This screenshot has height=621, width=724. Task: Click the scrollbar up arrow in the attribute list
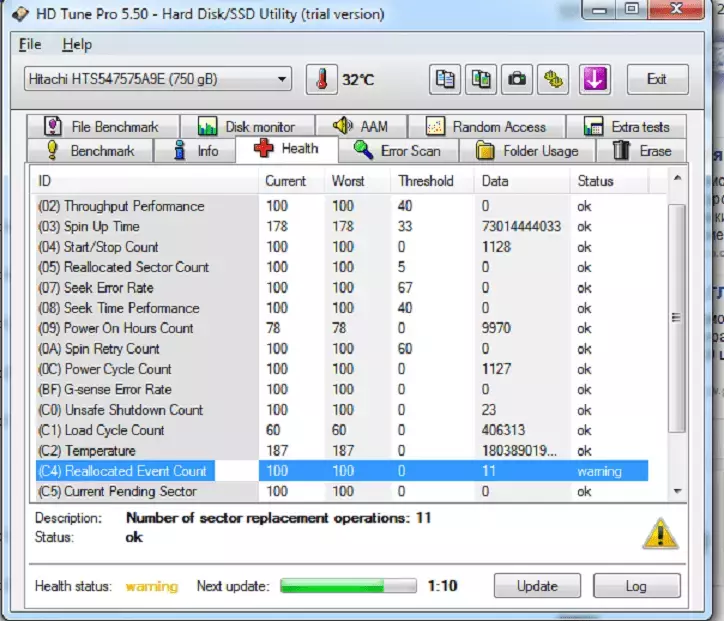point(677,178)
